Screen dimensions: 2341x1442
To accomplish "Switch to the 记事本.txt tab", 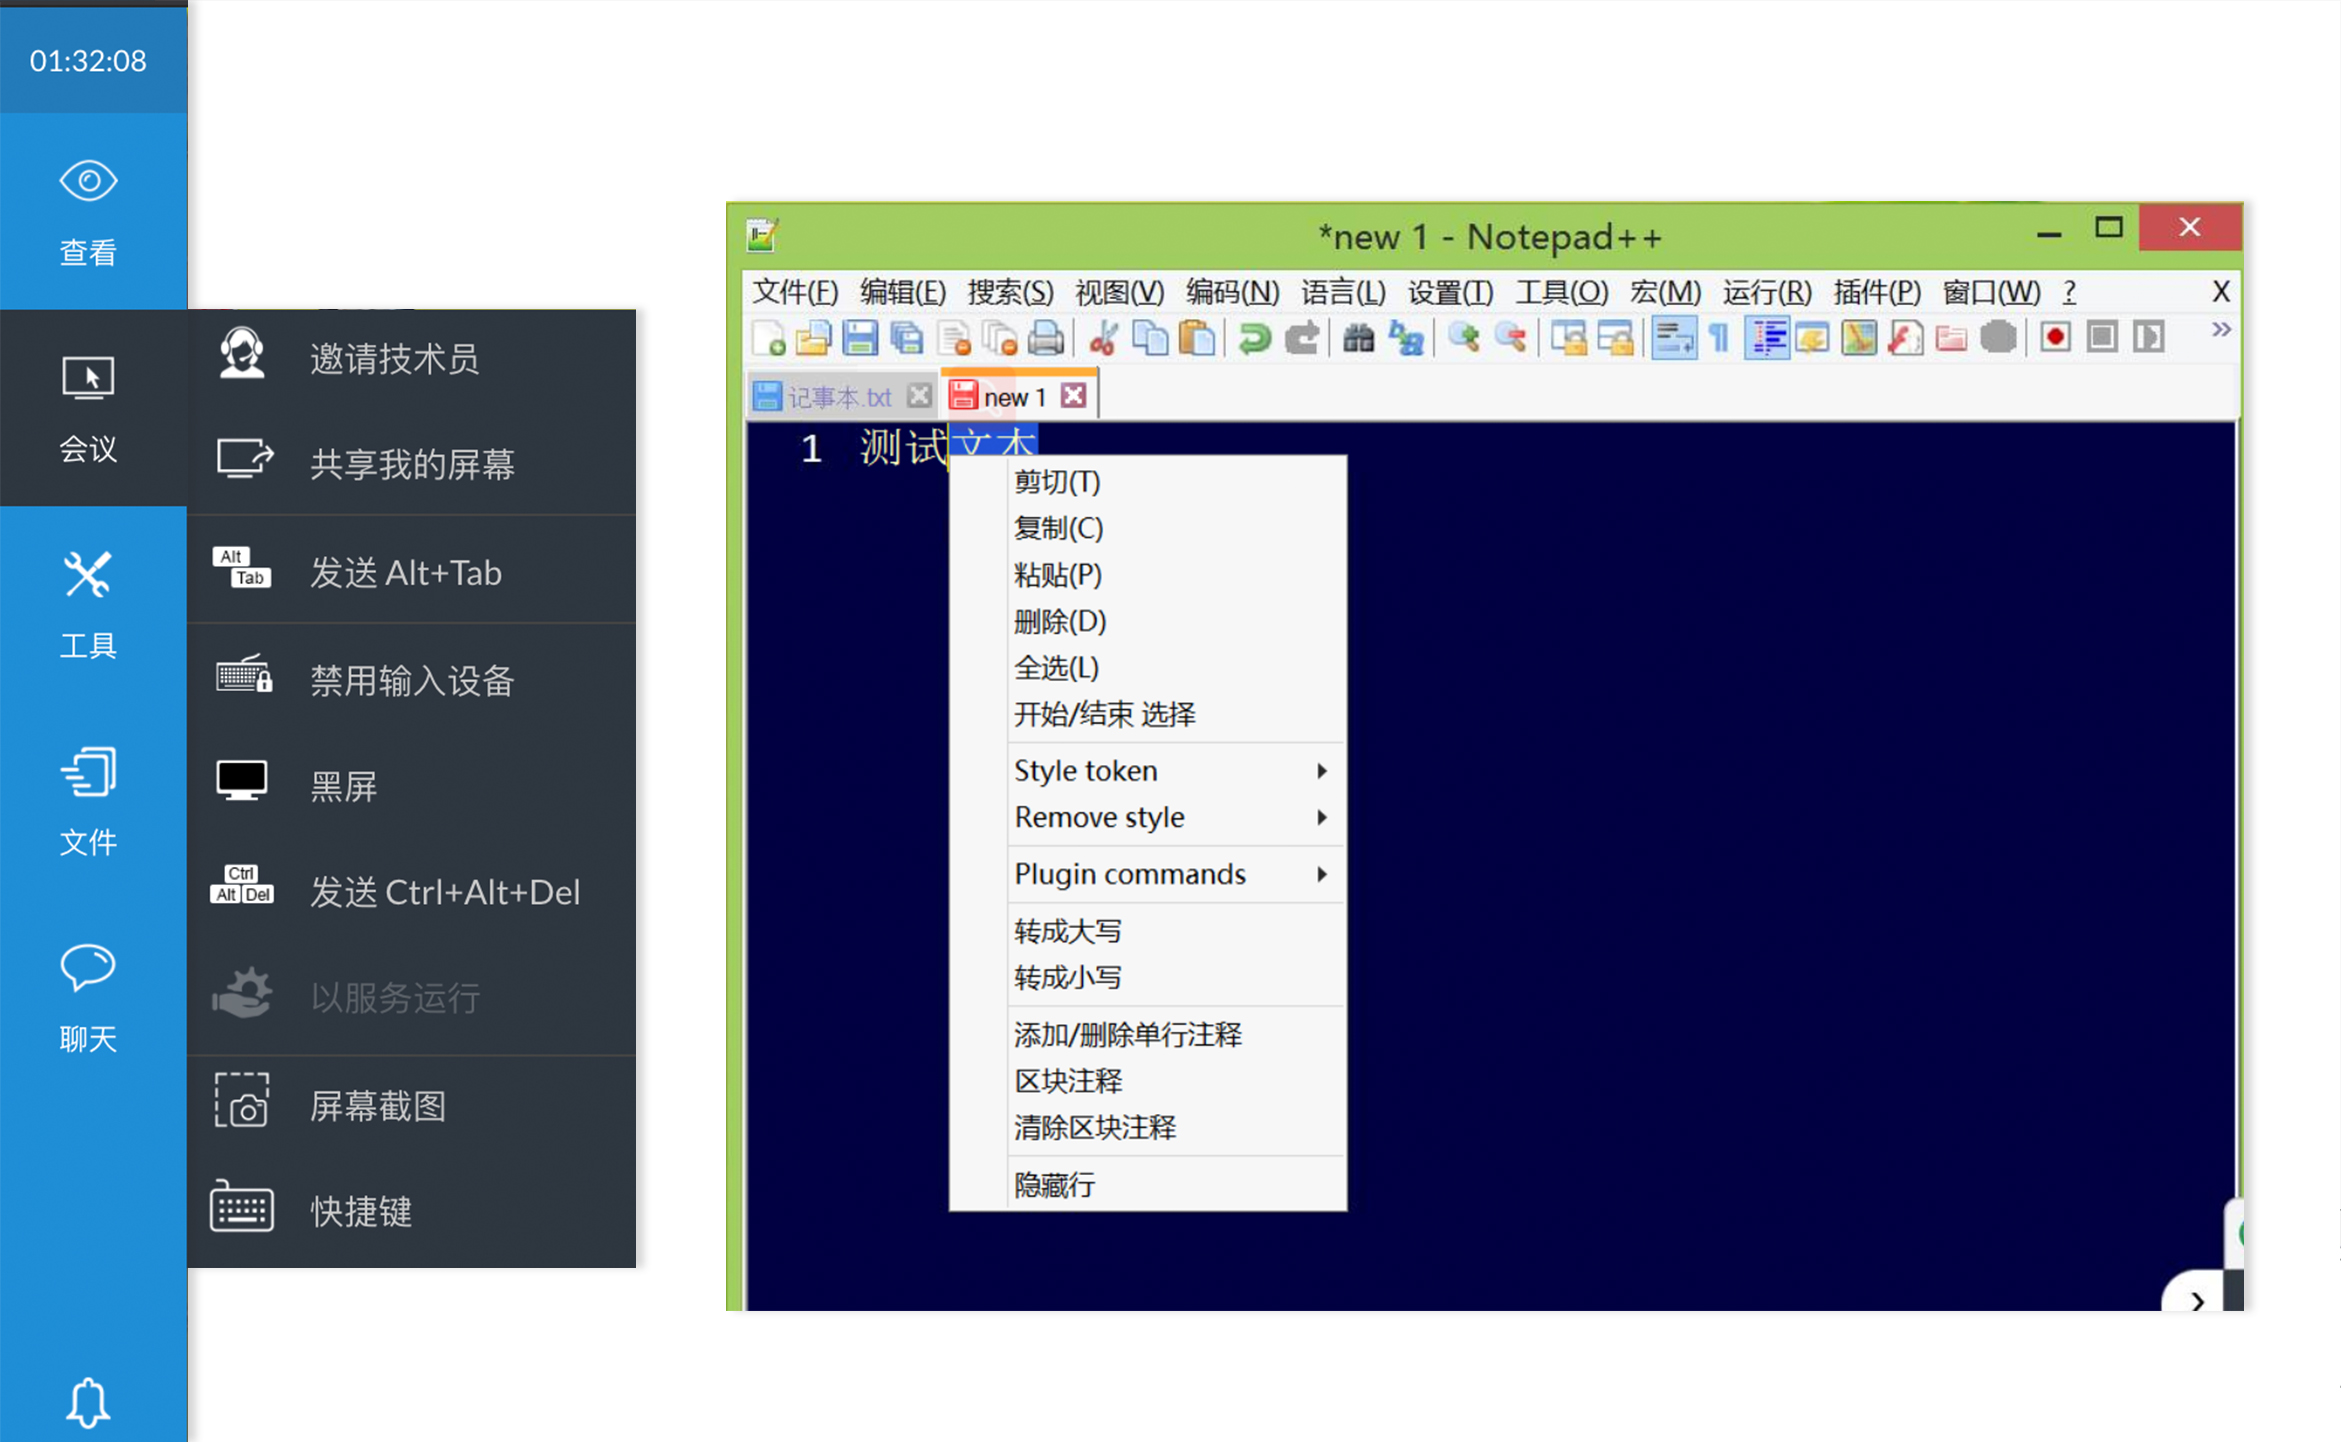I will 838,397.
